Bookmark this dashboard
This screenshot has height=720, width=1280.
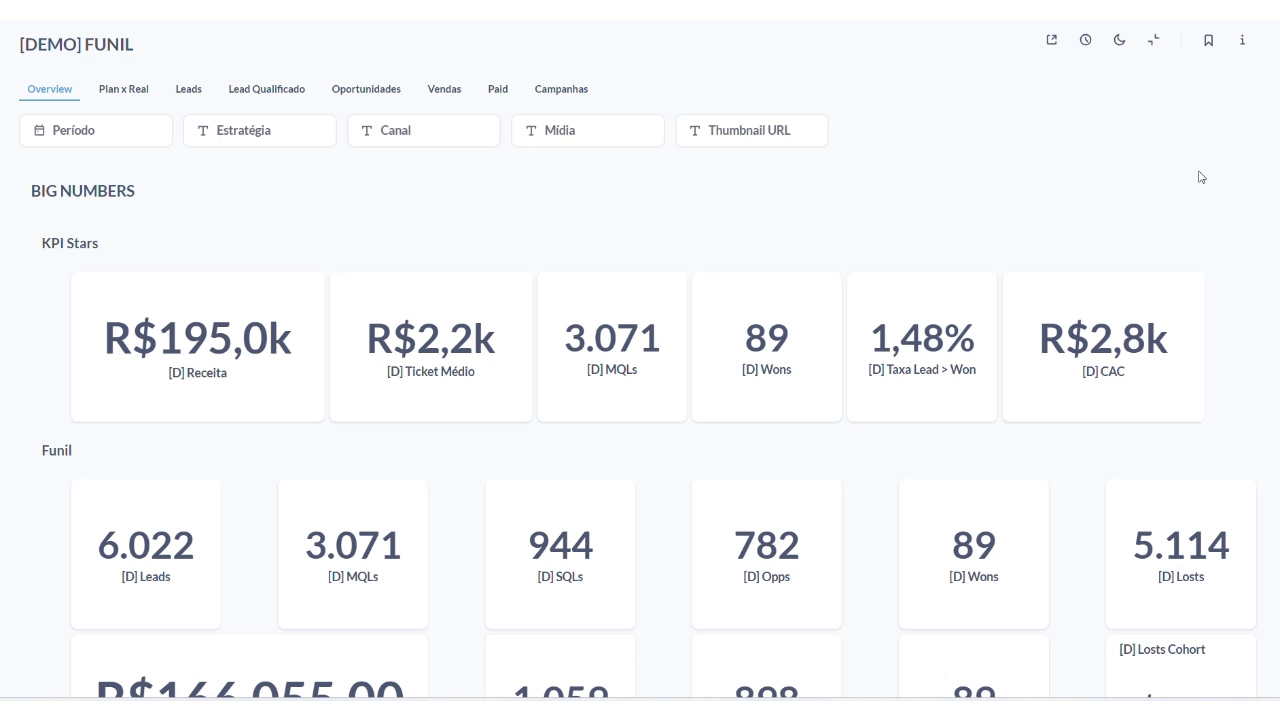(x=1208, y=40)
